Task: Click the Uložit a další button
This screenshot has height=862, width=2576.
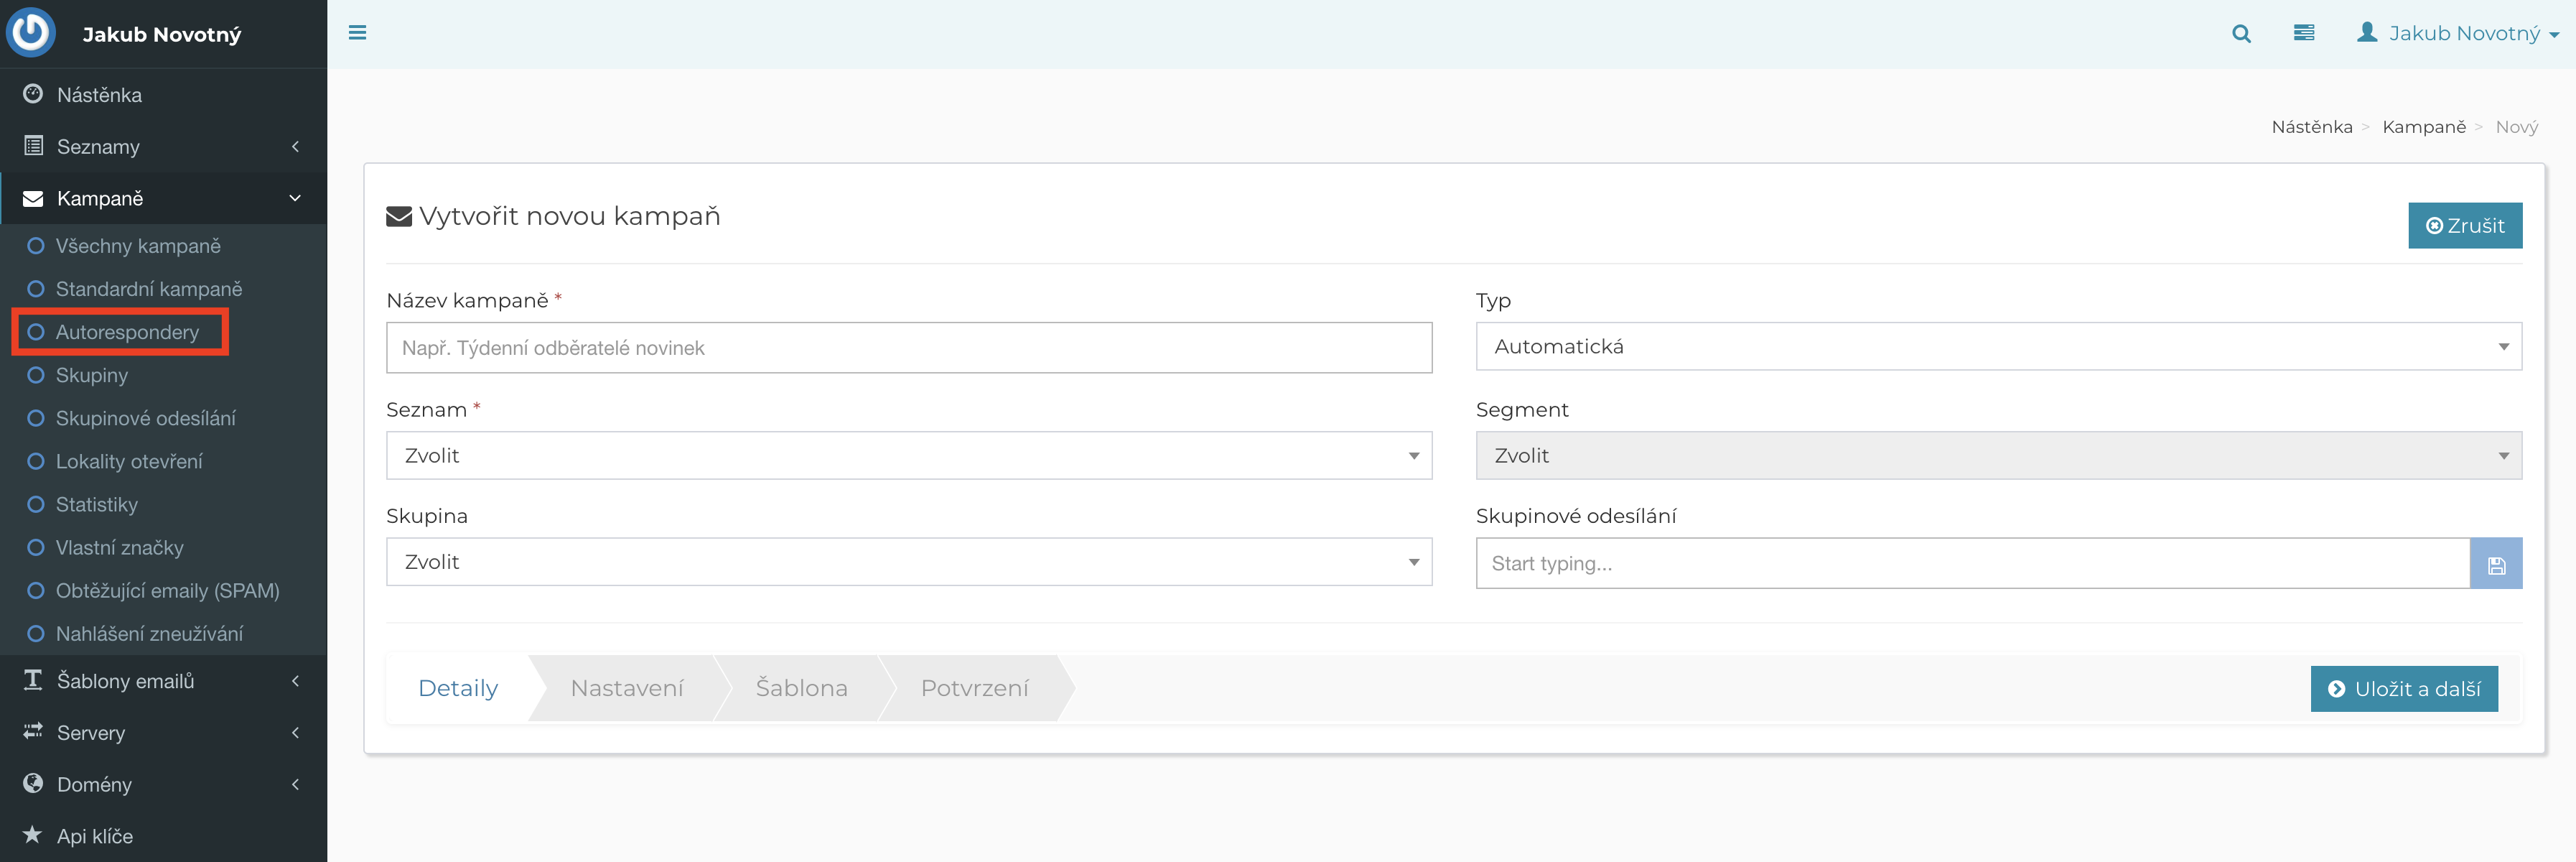Action: tap(2404, 689)
